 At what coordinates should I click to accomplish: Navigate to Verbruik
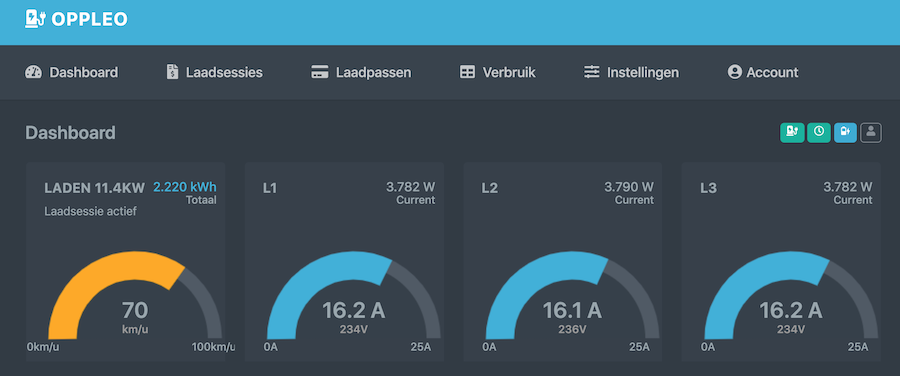click(x=498, y=72)
